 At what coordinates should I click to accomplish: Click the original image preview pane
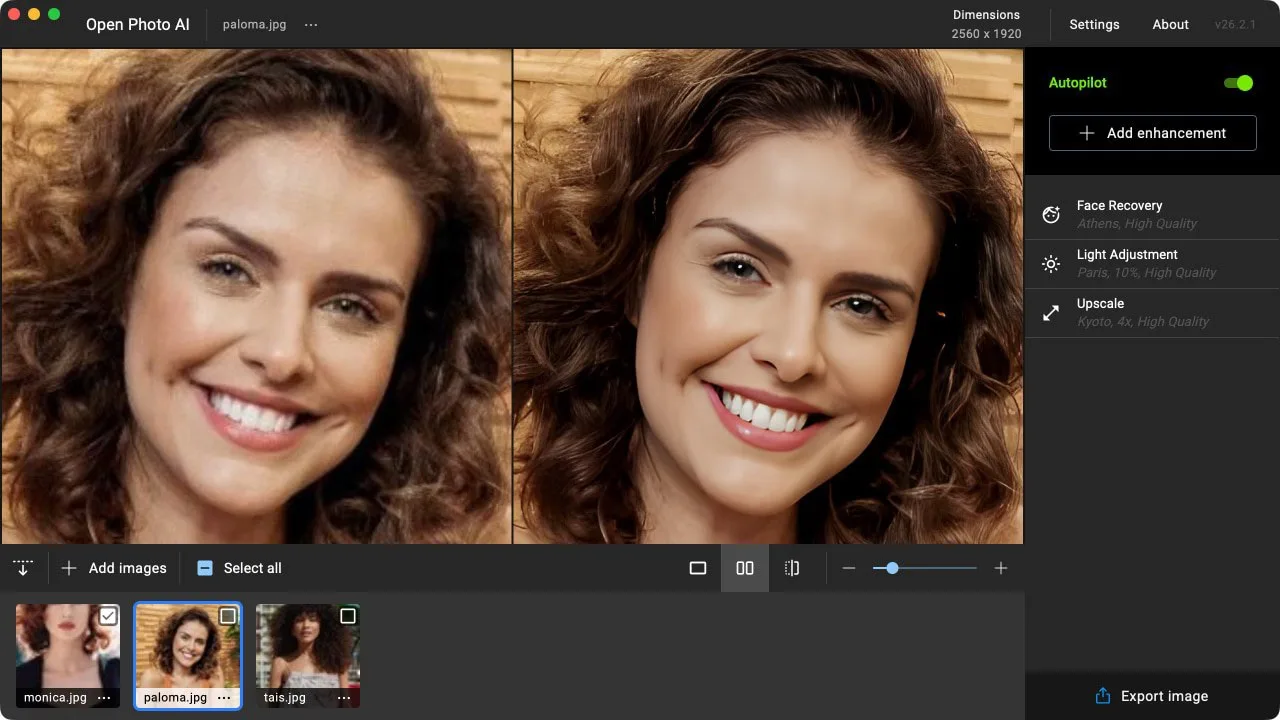coord(257,297)
